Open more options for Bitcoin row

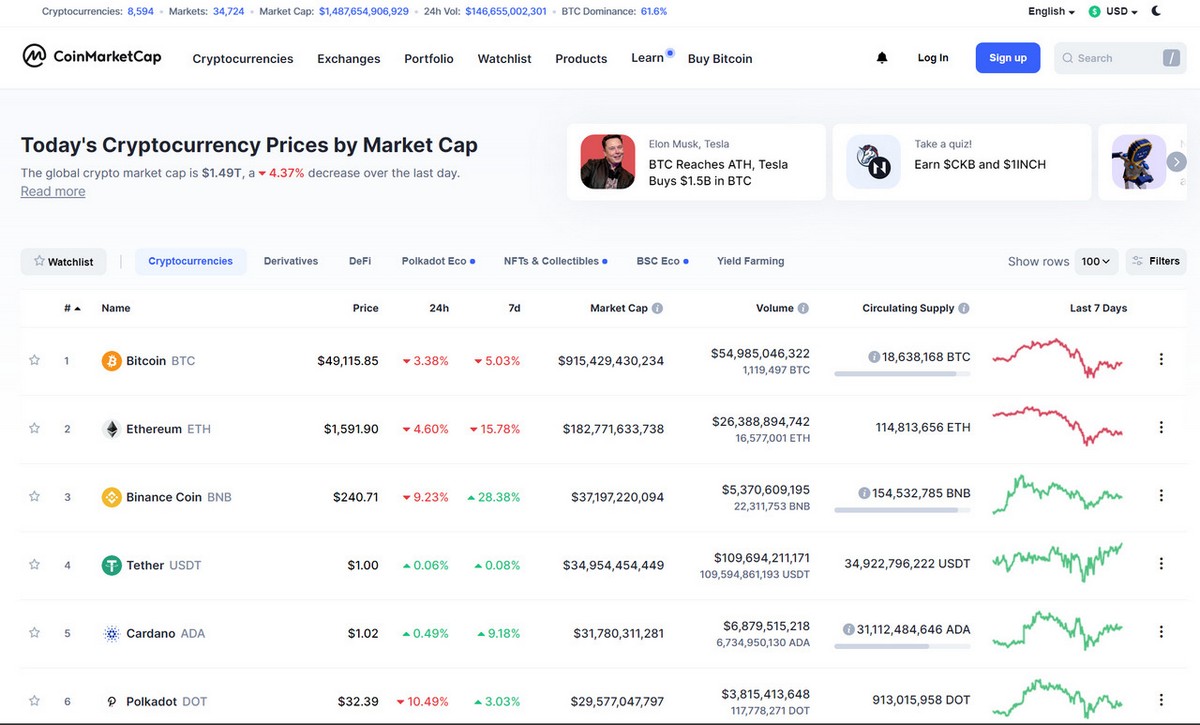pyautogui.click(x=1161, y=359)
